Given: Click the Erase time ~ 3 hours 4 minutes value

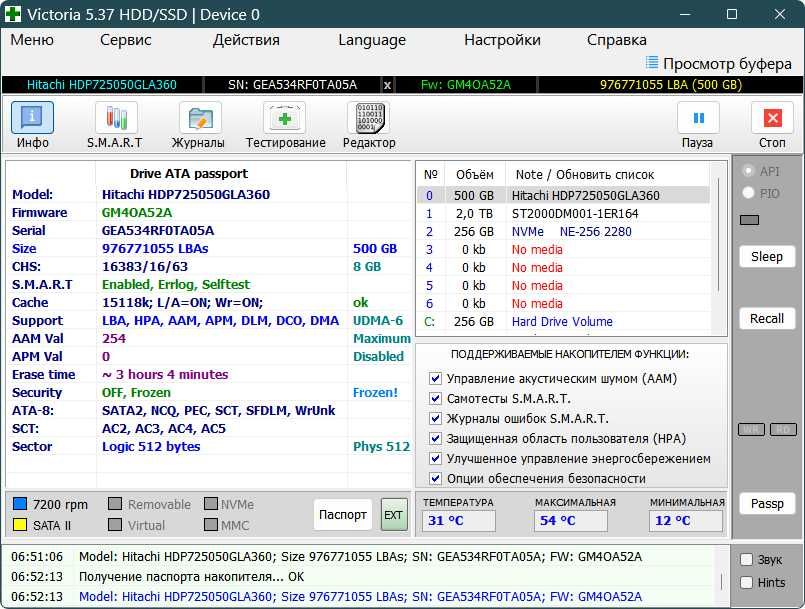Looking at the screenshot, I should coord(165,374).
